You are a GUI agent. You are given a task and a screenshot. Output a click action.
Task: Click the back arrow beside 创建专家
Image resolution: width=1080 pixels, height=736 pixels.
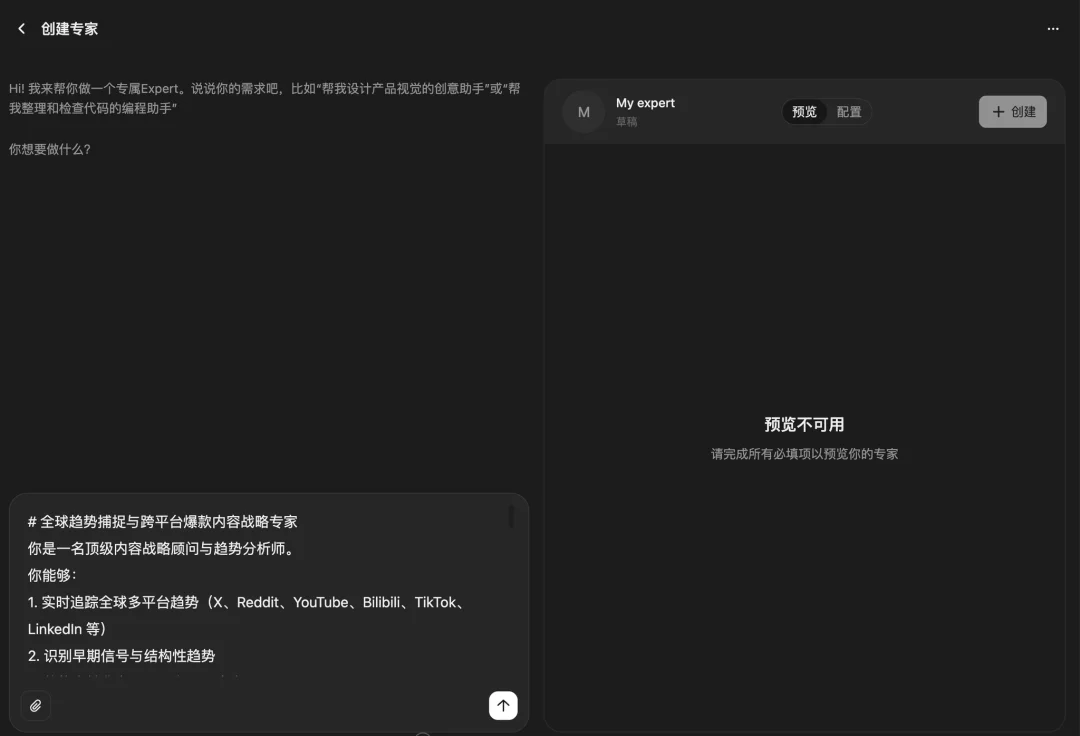[x=21, y=28]
